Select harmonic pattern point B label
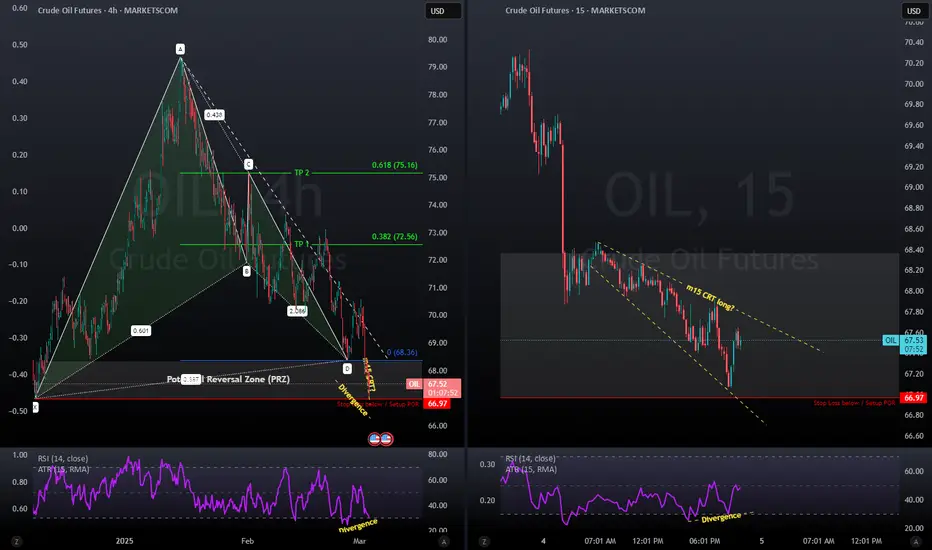The width and height of the screenshot is (932, 550). (246, 271)
